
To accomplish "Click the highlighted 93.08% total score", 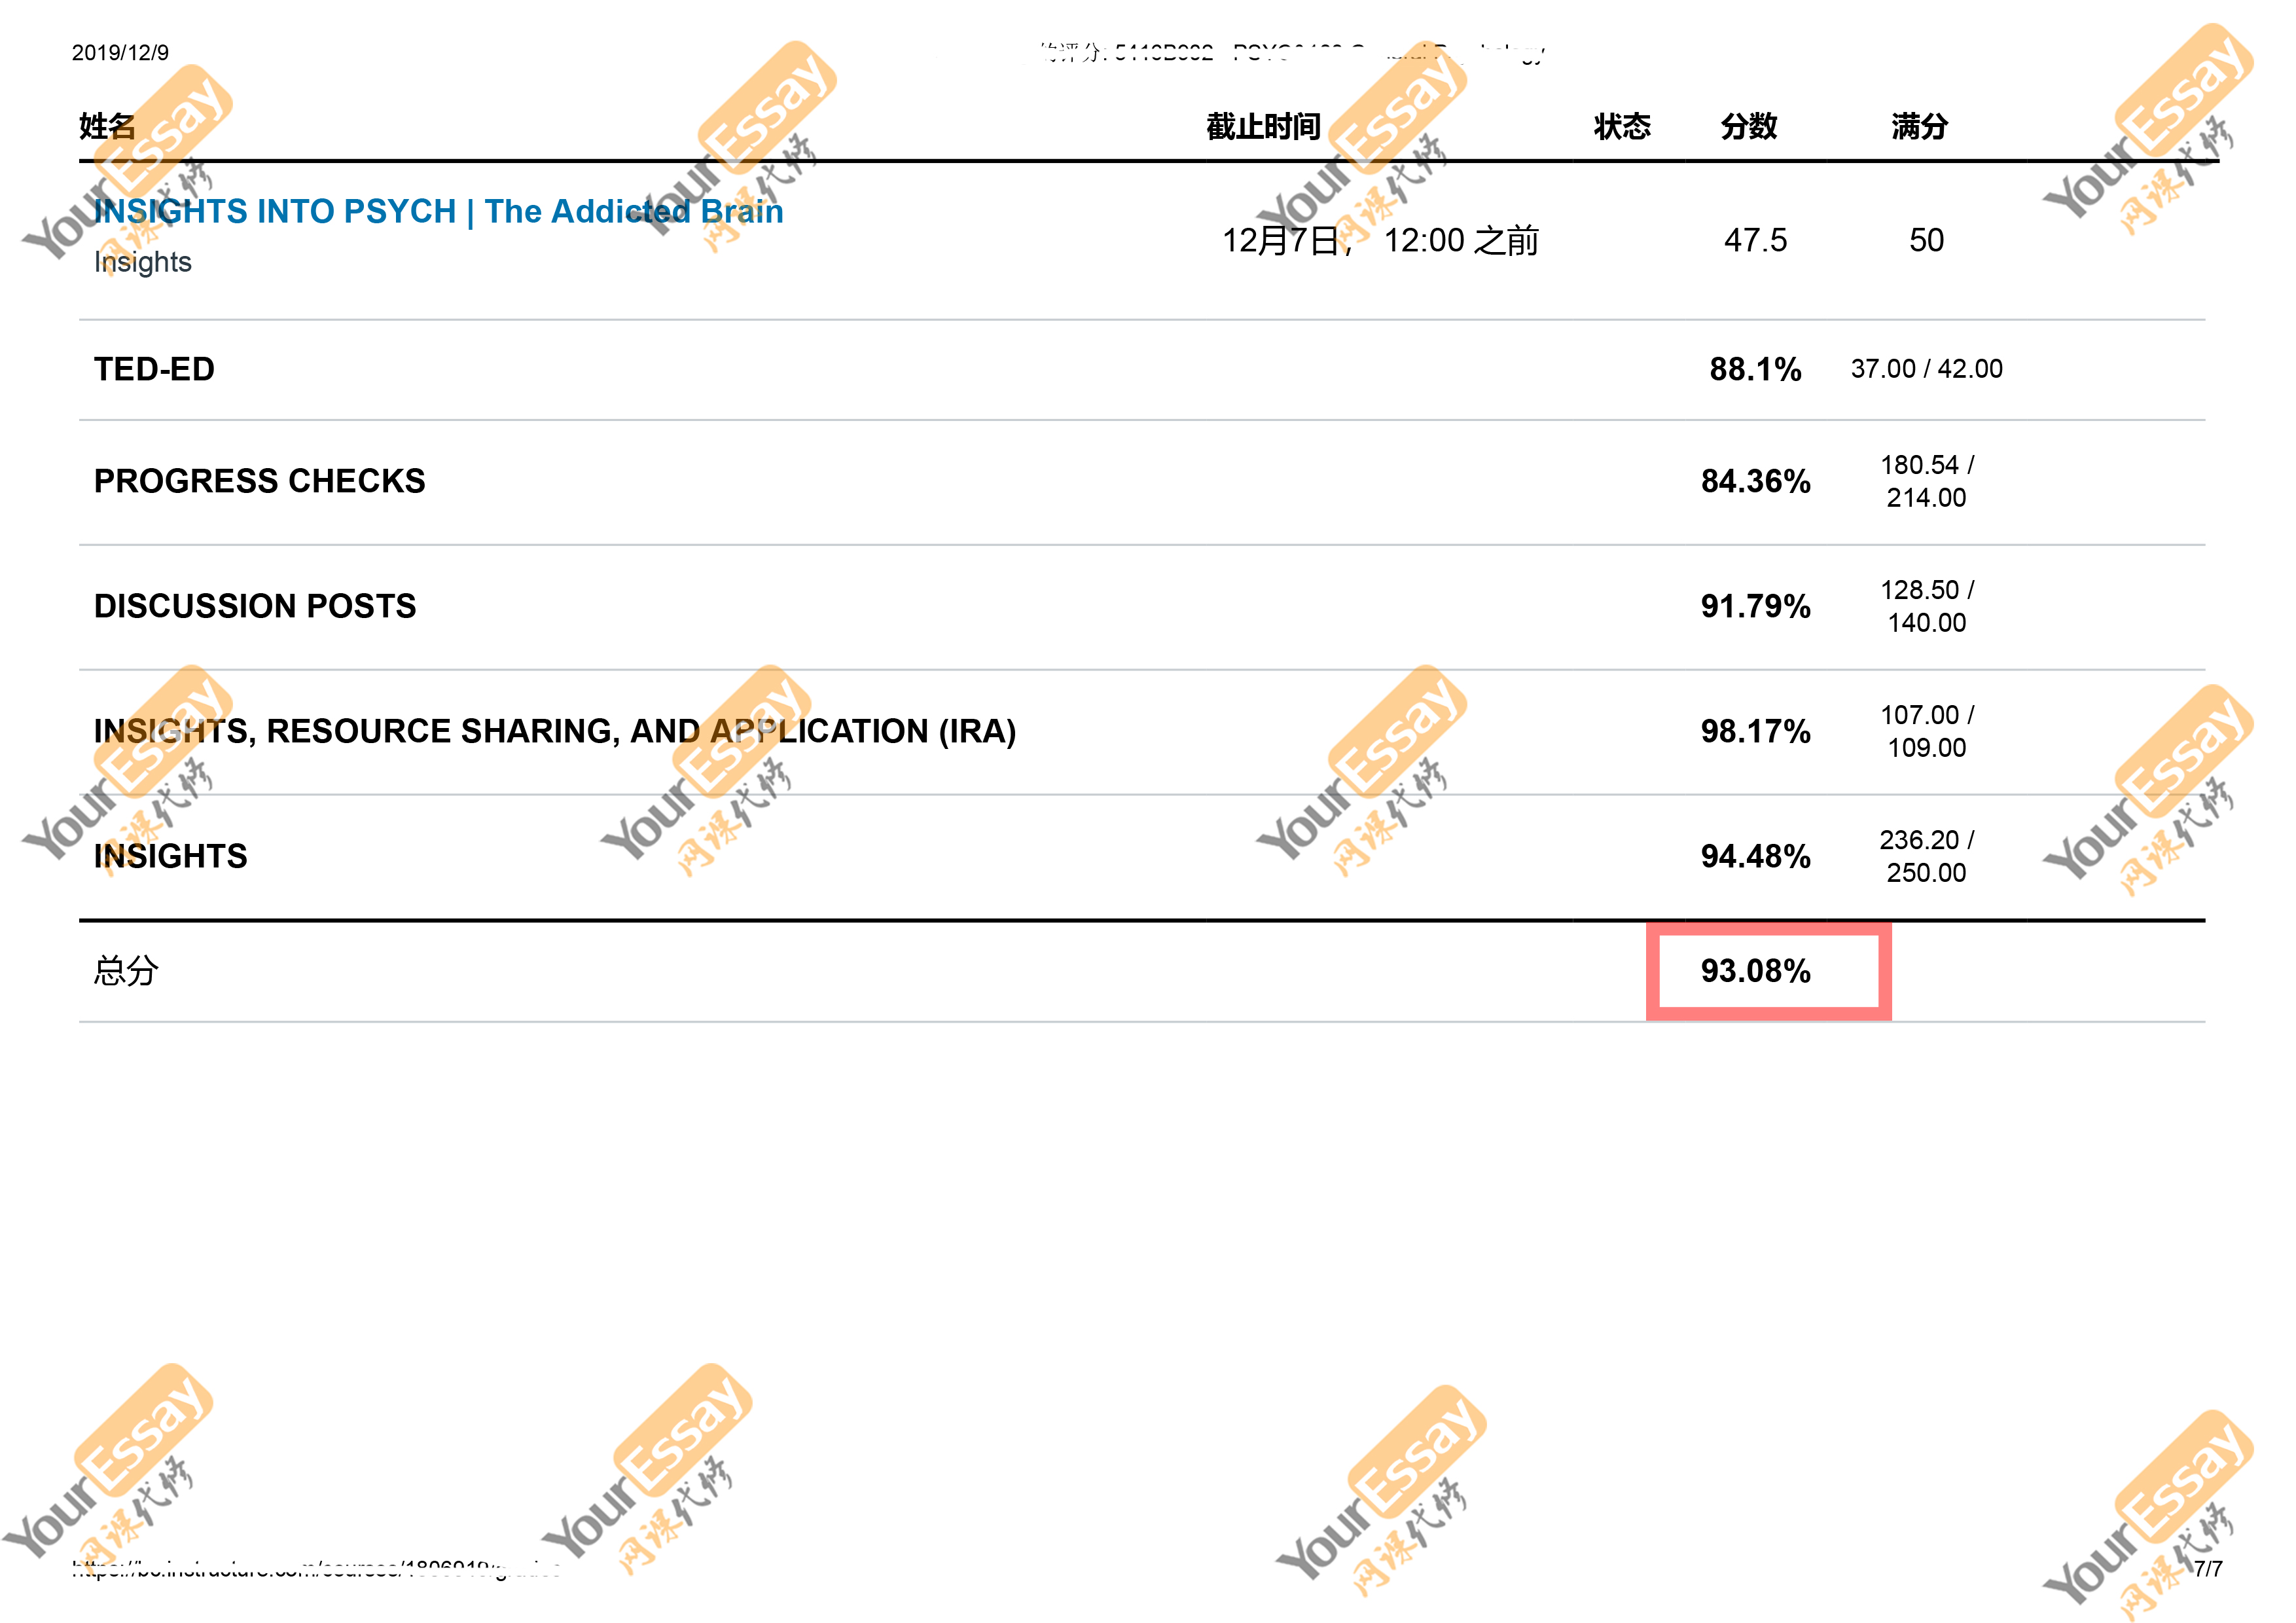I will 1755,971.
